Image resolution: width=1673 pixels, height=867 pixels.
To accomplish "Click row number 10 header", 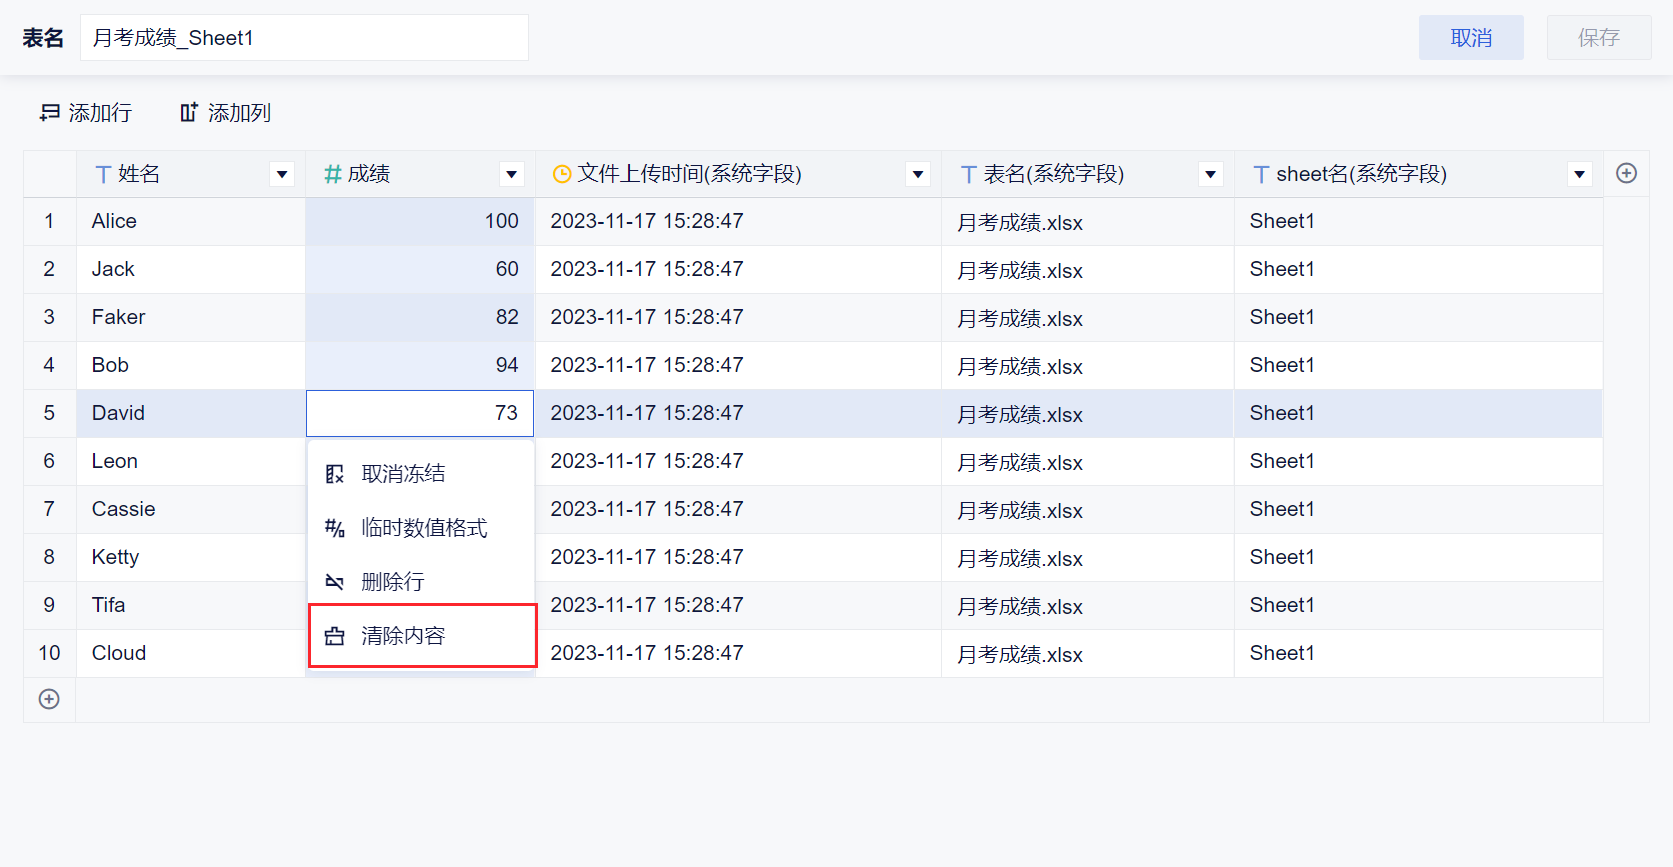I will click(x=49, y=653).
